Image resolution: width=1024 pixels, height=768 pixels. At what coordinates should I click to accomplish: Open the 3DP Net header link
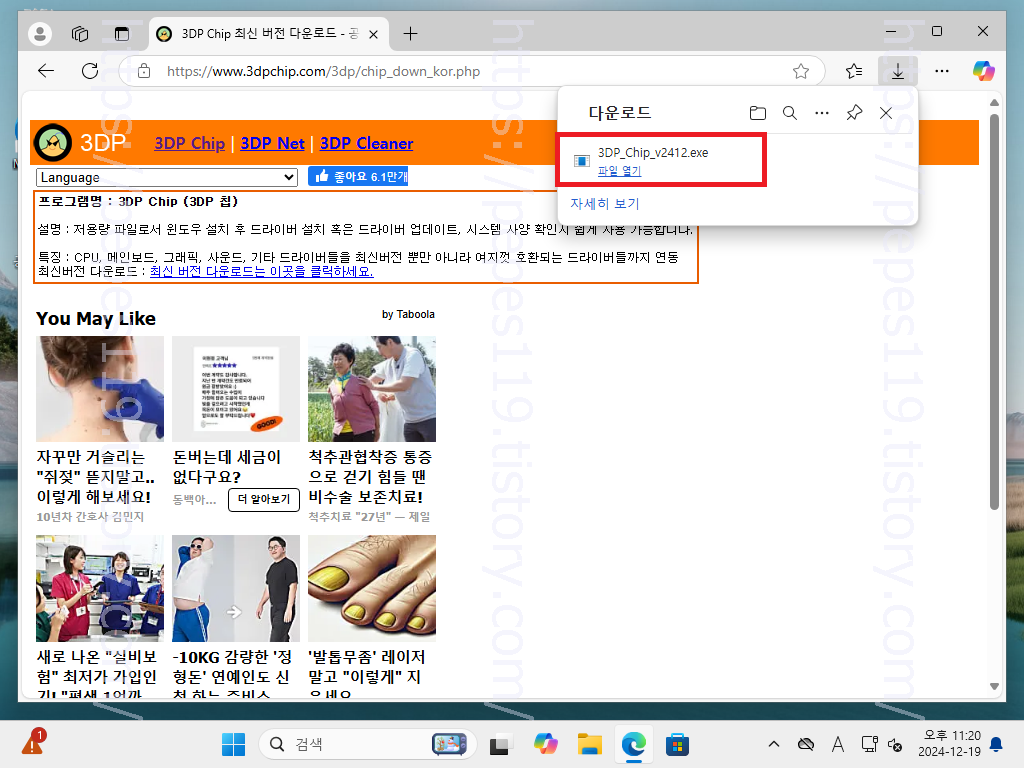click(x=272, y=143)
